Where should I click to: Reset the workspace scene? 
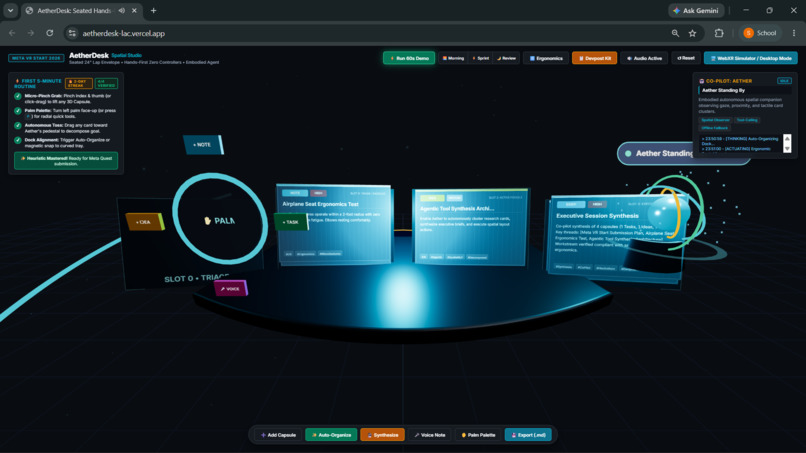point(686,58)
